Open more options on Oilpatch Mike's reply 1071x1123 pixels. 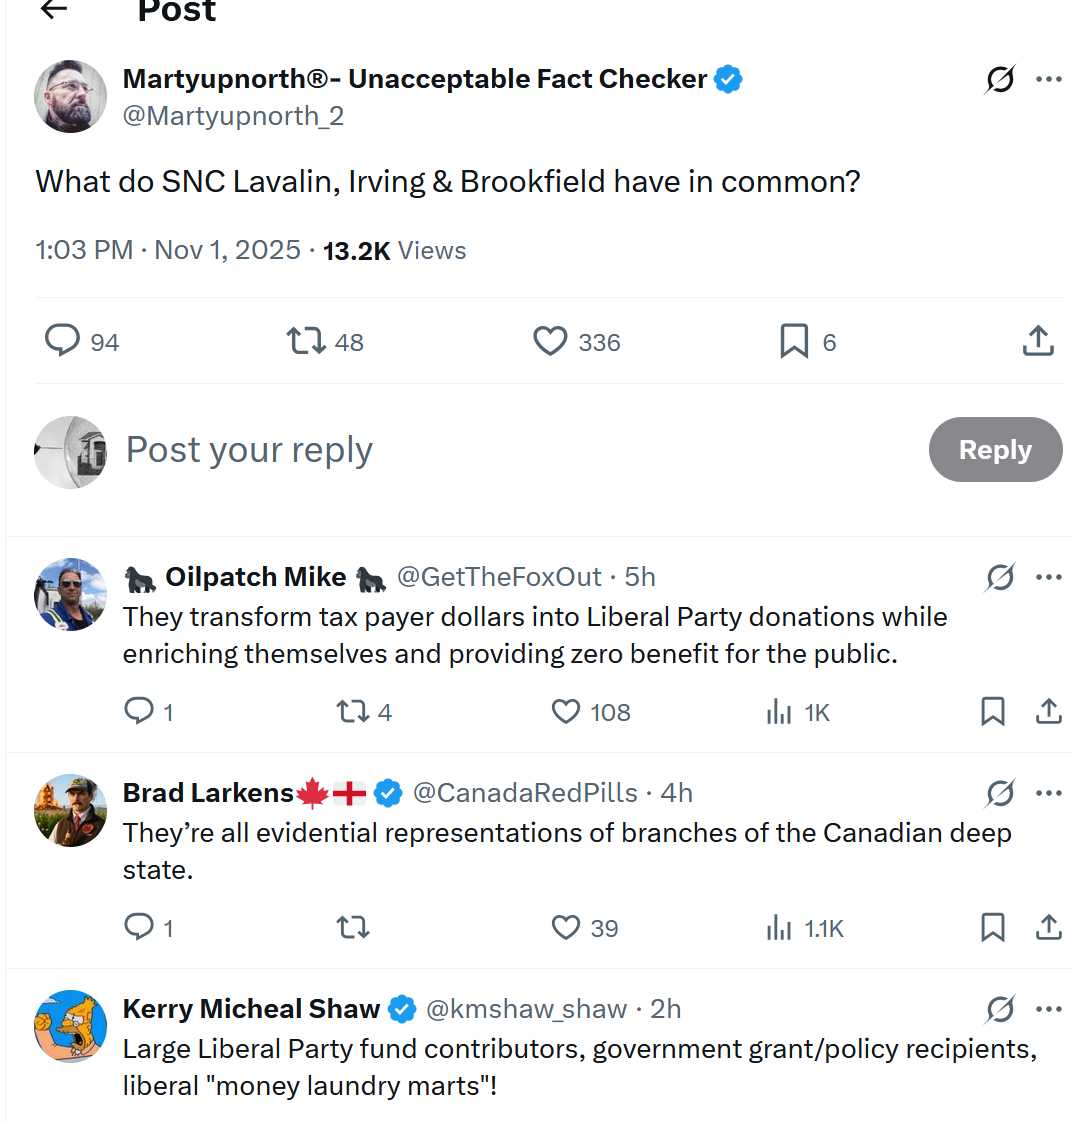pyautogui.click(x=1048, y=577)
